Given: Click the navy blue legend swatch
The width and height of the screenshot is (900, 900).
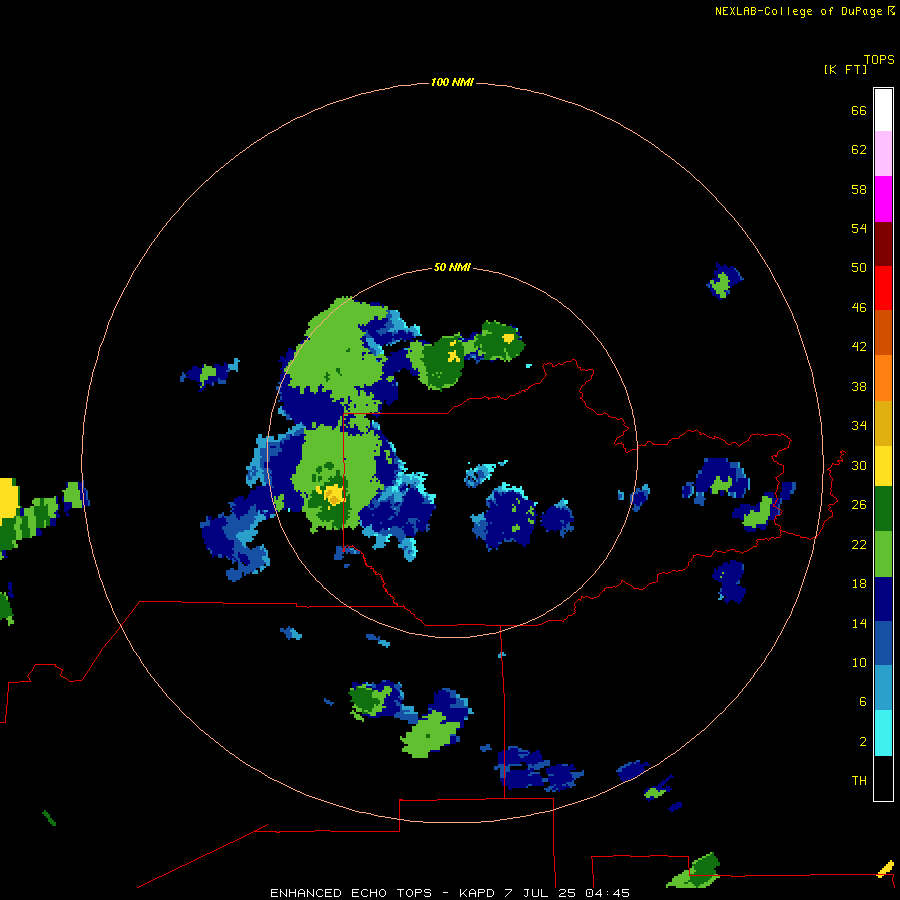Looking at the screenshot, I should click(883, 599).
